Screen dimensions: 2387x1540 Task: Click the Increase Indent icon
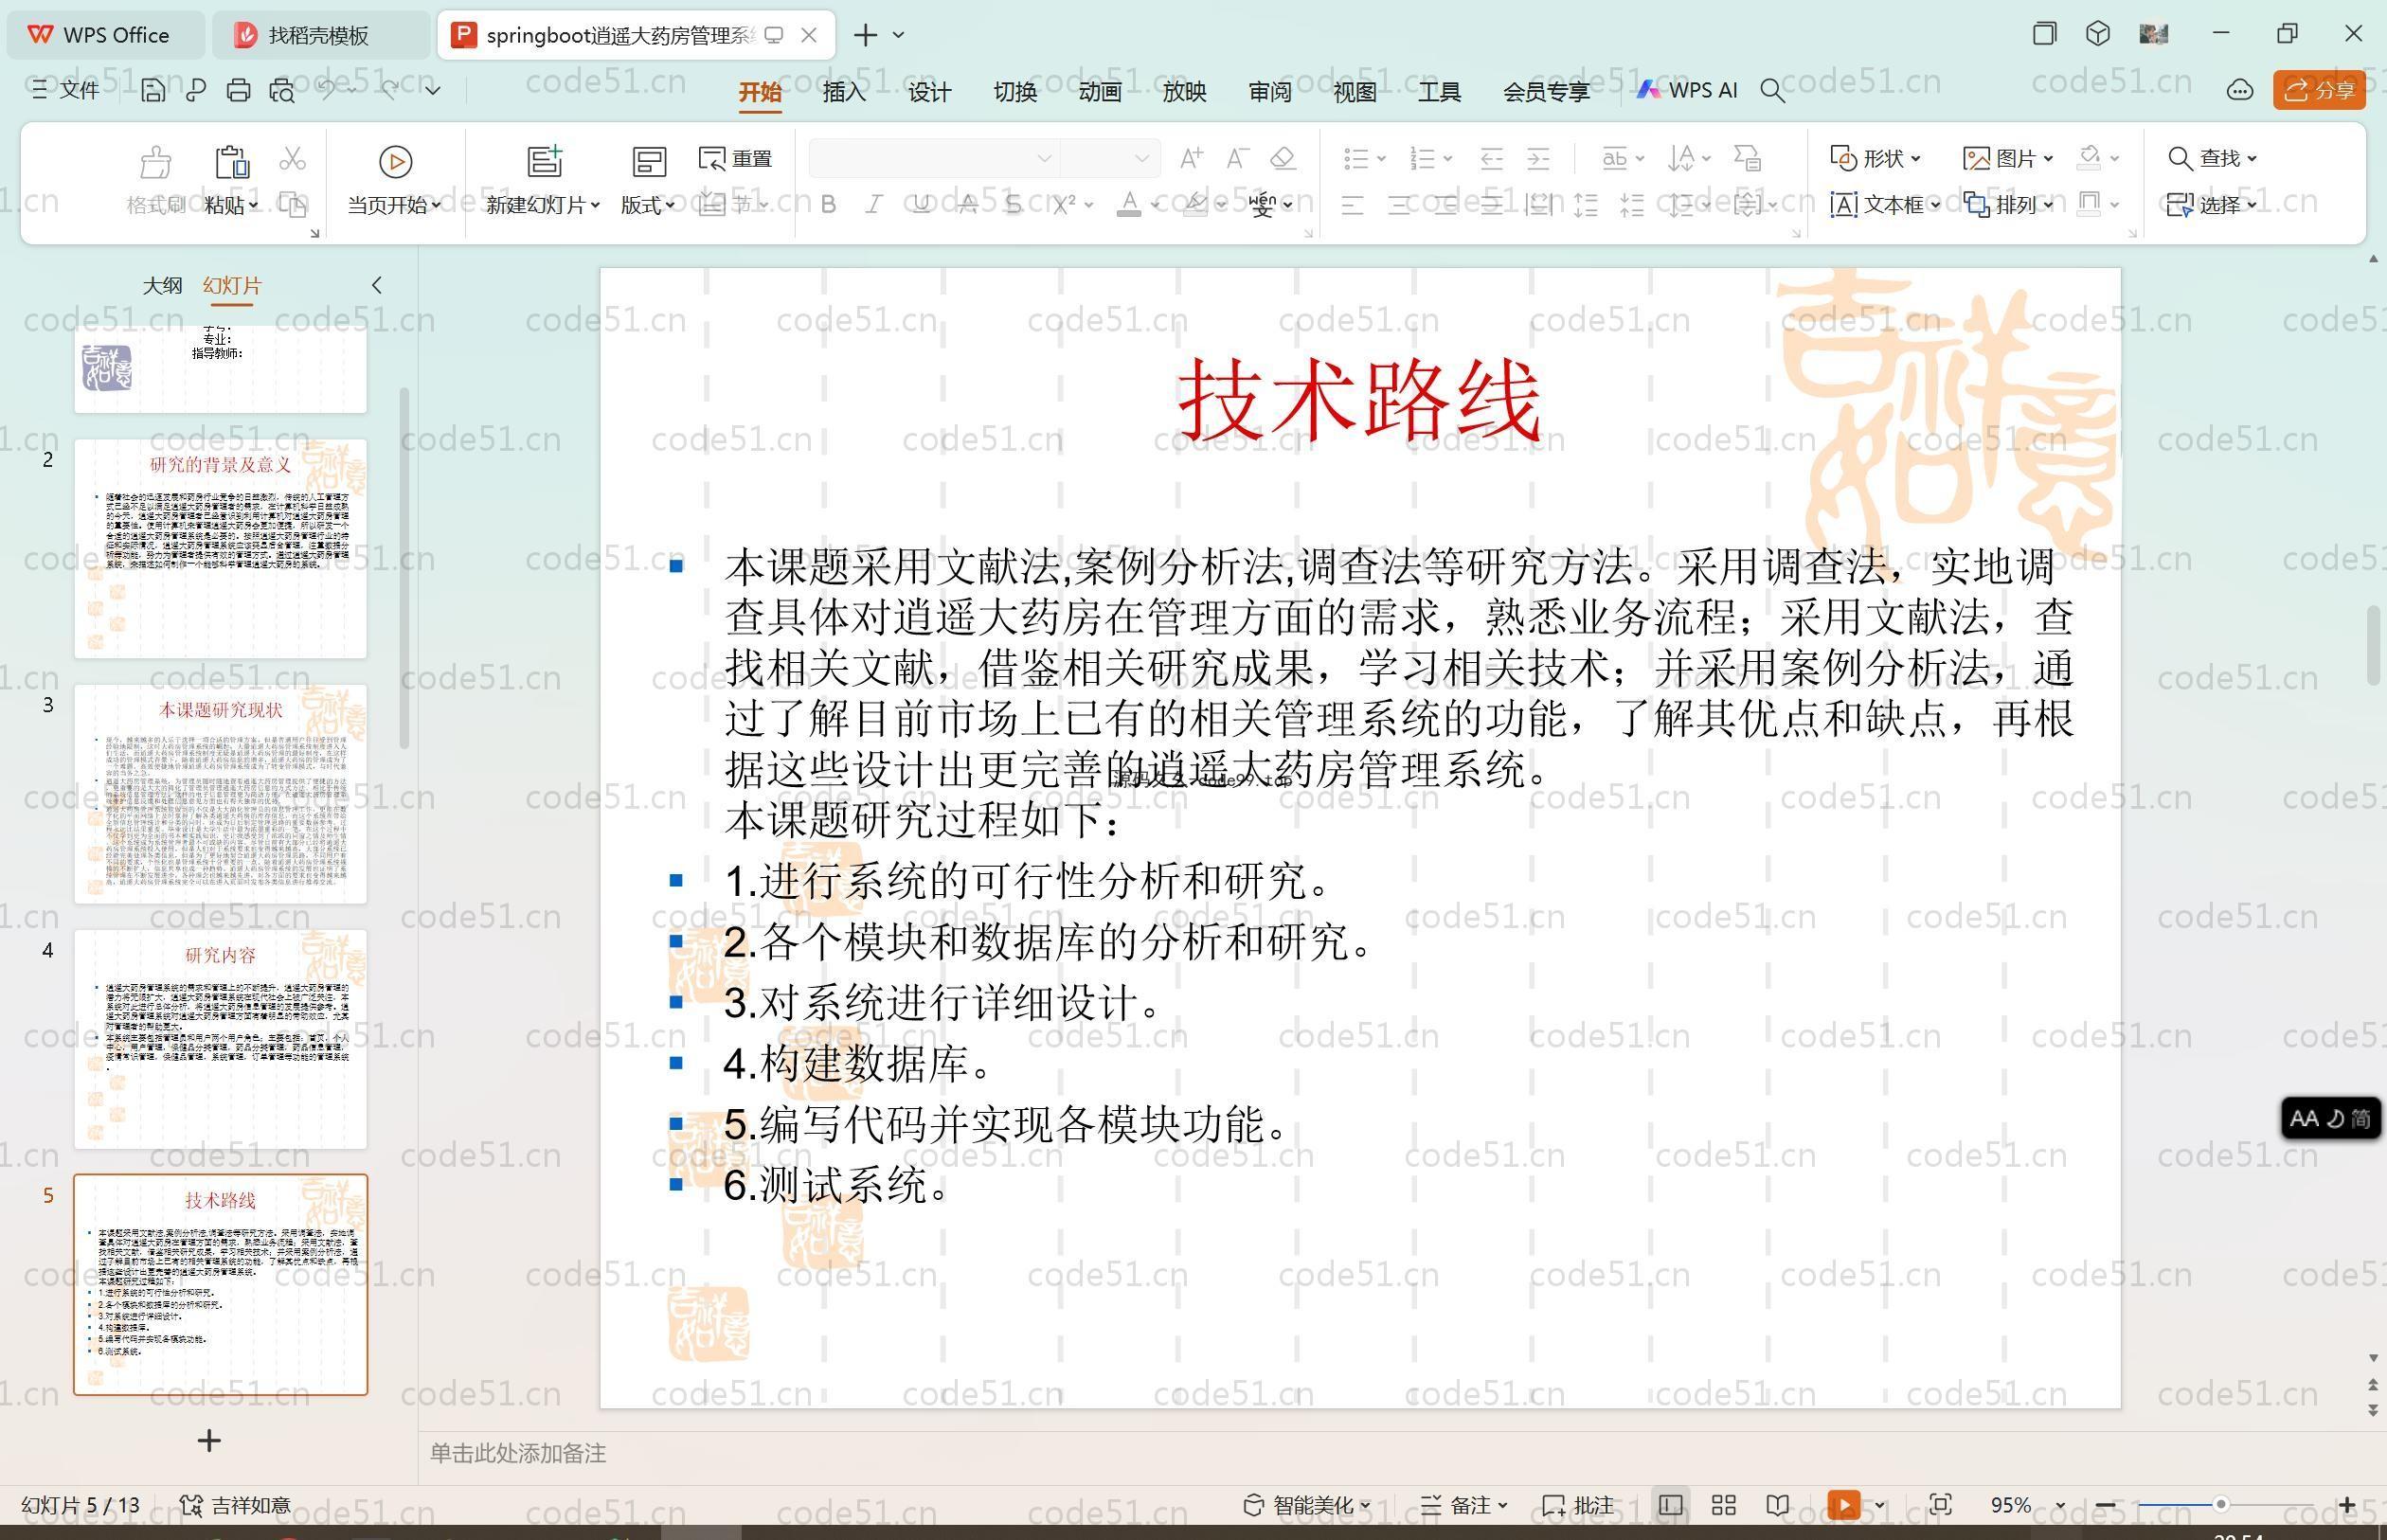[x=1538, y=158]
